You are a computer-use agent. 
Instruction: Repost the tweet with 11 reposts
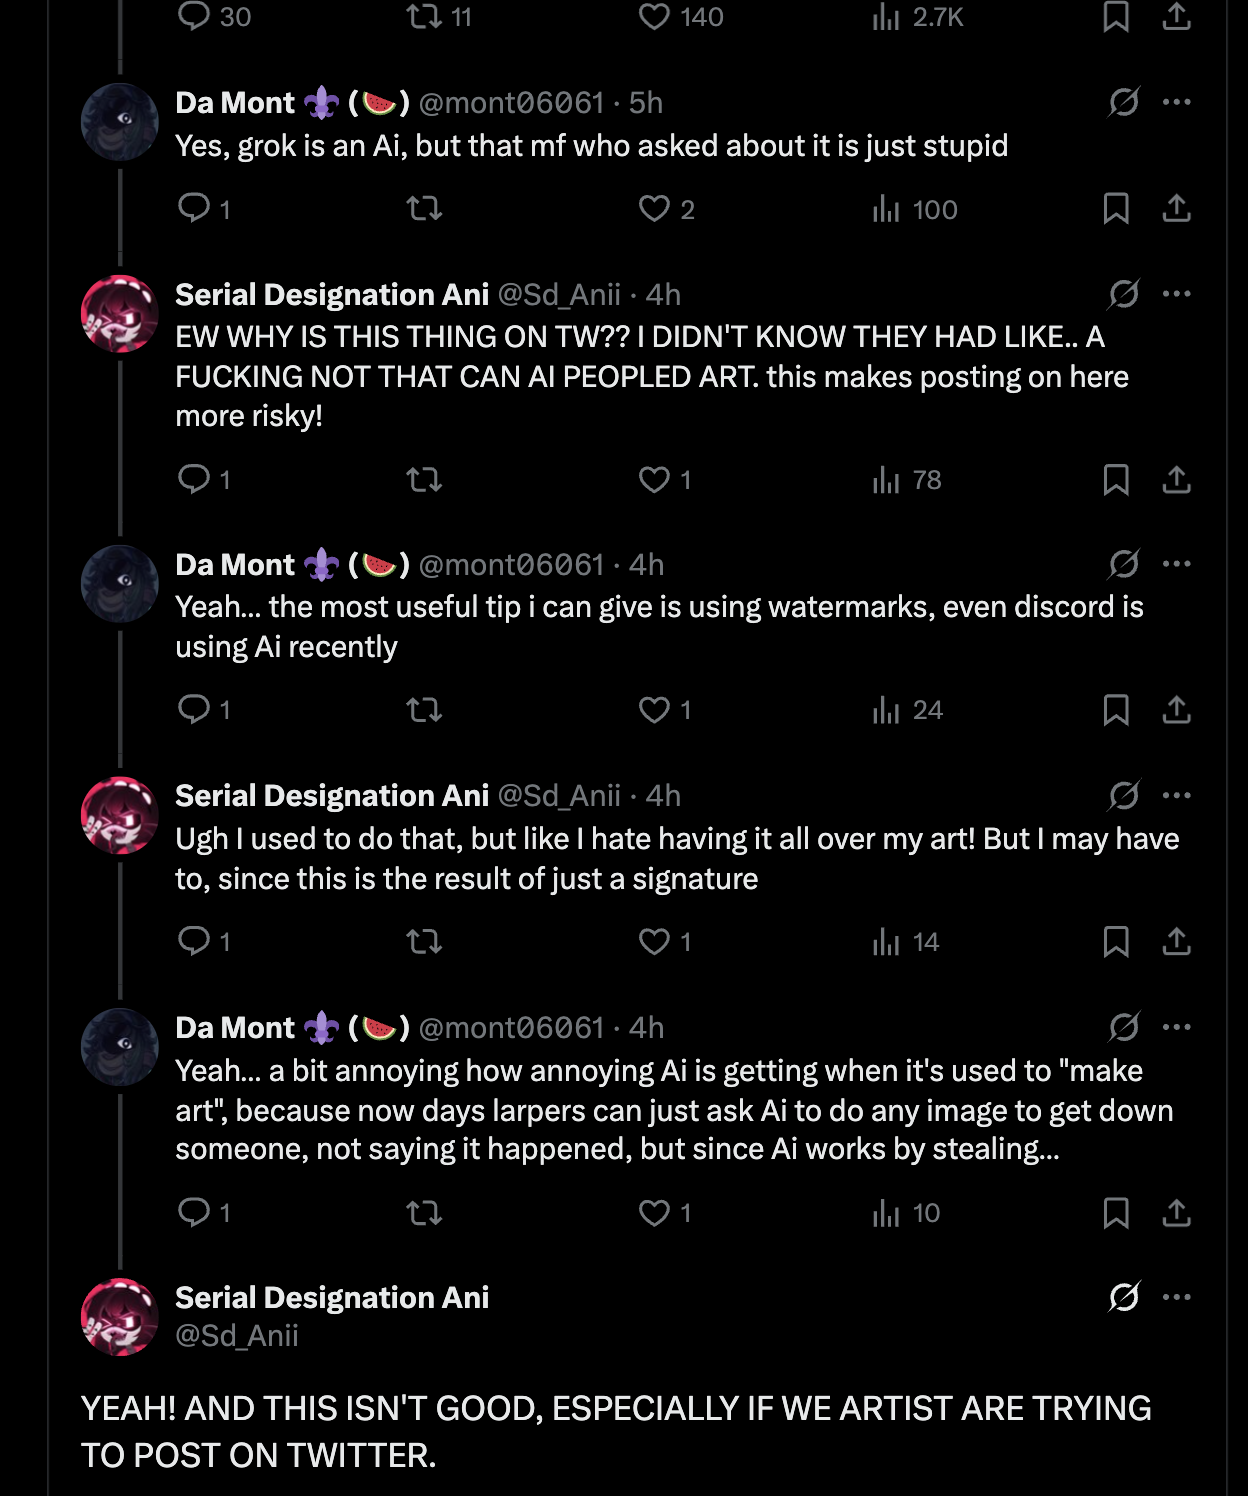tap(424, 17)
